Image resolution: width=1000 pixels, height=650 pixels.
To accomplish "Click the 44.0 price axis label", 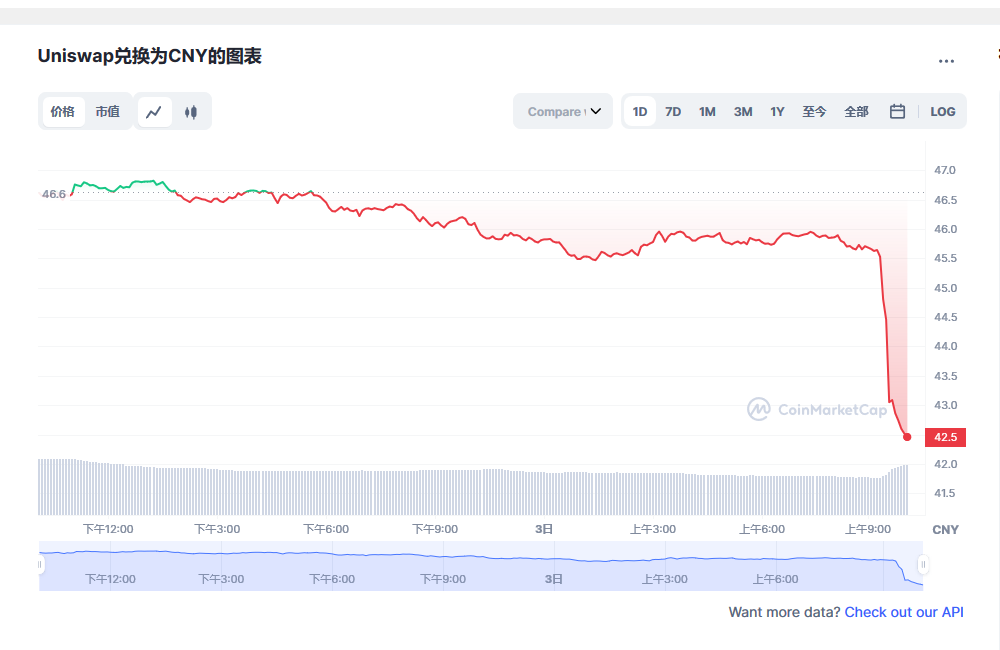I will (x=945, y=346).
